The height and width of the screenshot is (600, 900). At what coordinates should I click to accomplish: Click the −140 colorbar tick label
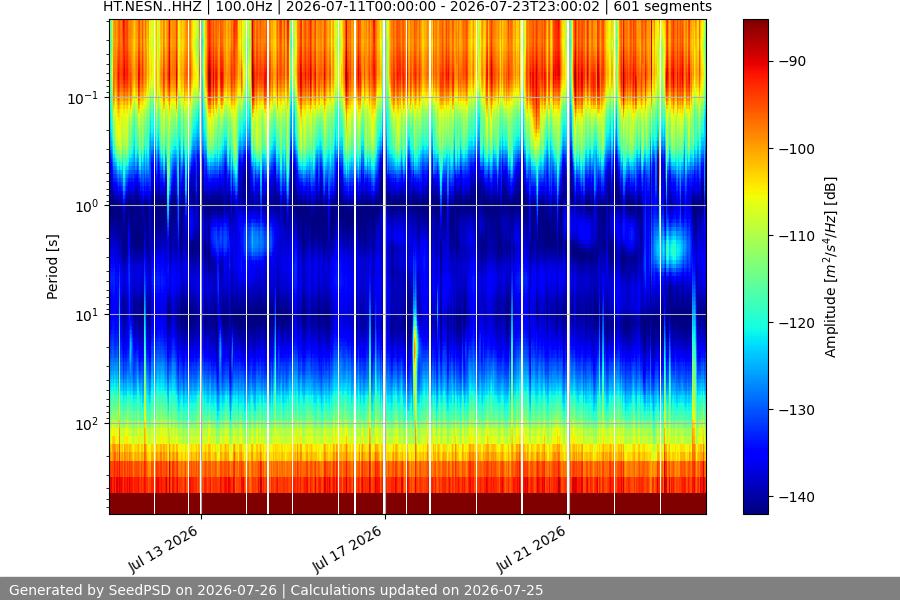(x=797, y=497)
